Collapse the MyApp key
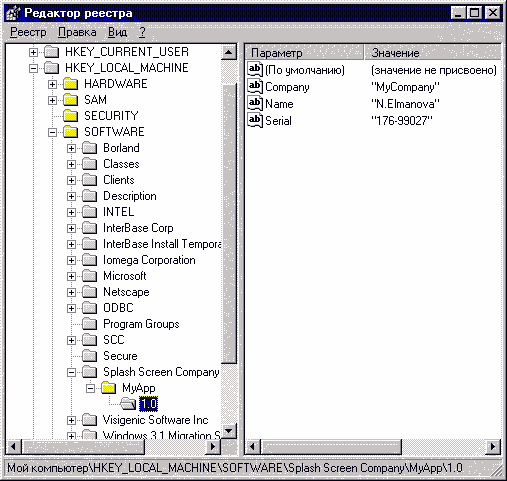Screen dimensions: 507x481 tap(90, 388)
